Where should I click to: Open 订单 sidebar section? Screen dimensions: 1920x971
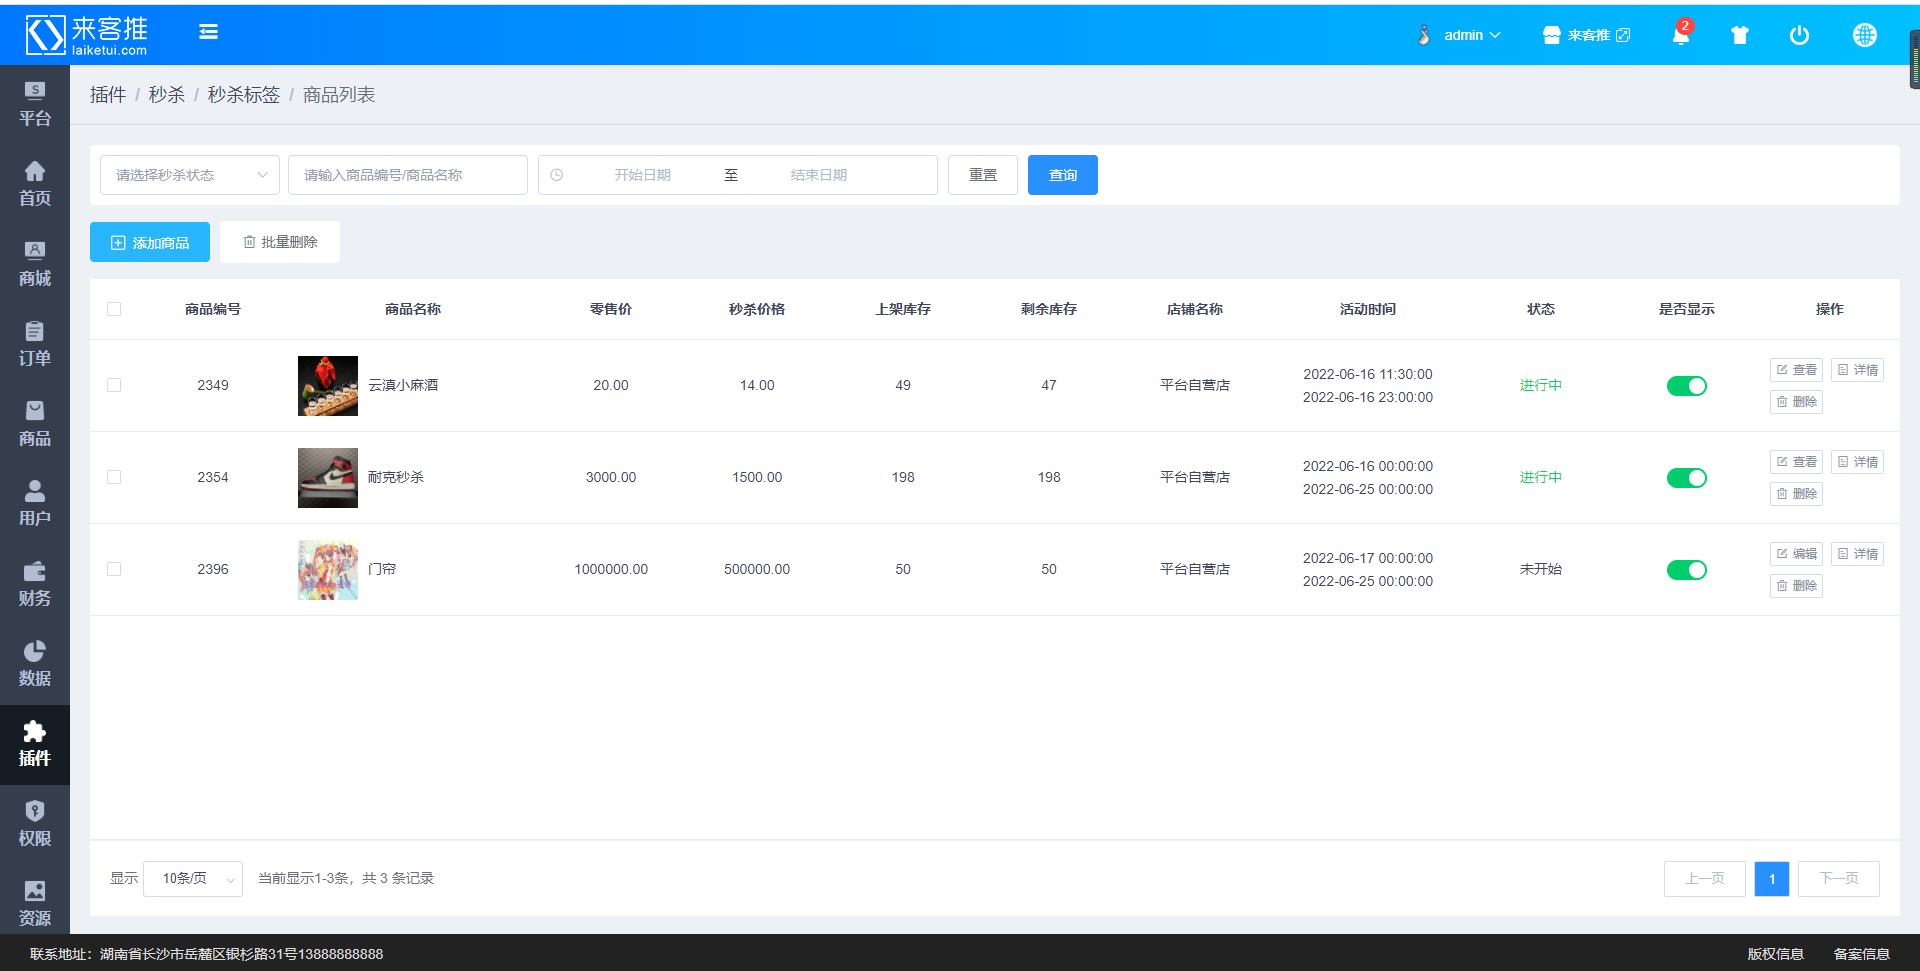point(35,344)
